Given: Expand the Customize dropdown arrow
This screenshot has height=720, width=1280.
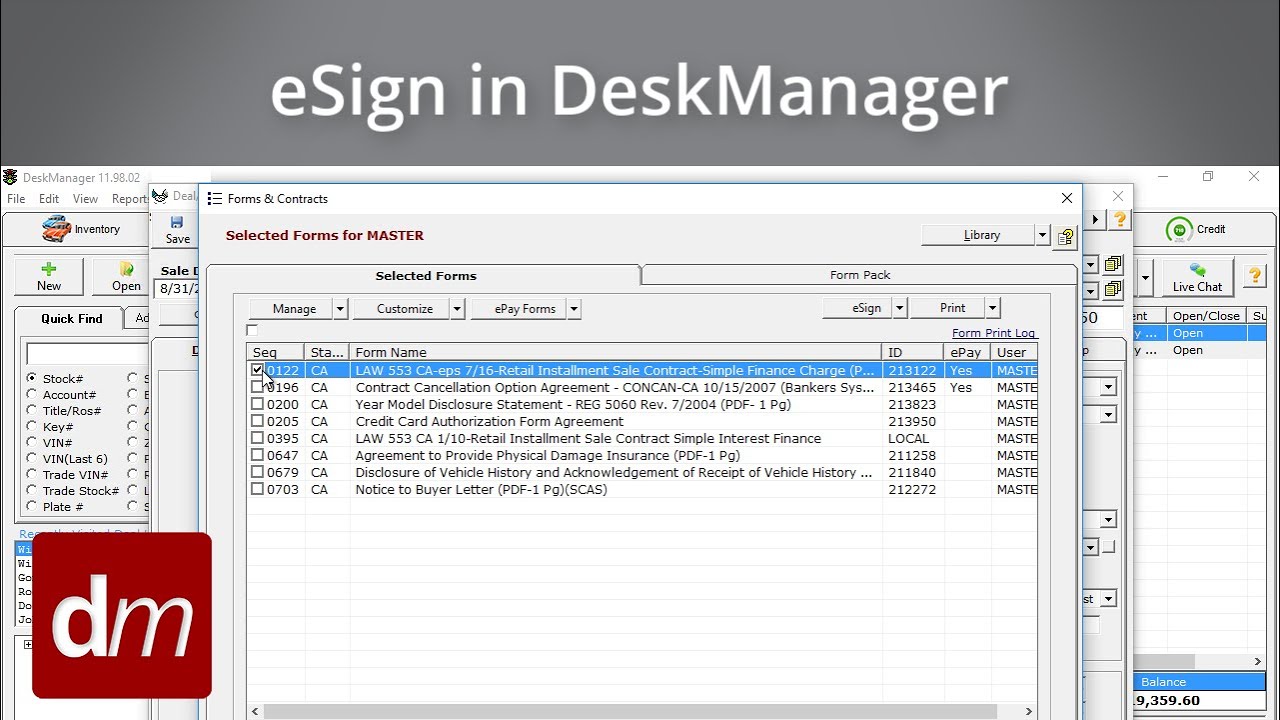Looking at the screenshot, I should pyautogui.click(x=457, y=309).
